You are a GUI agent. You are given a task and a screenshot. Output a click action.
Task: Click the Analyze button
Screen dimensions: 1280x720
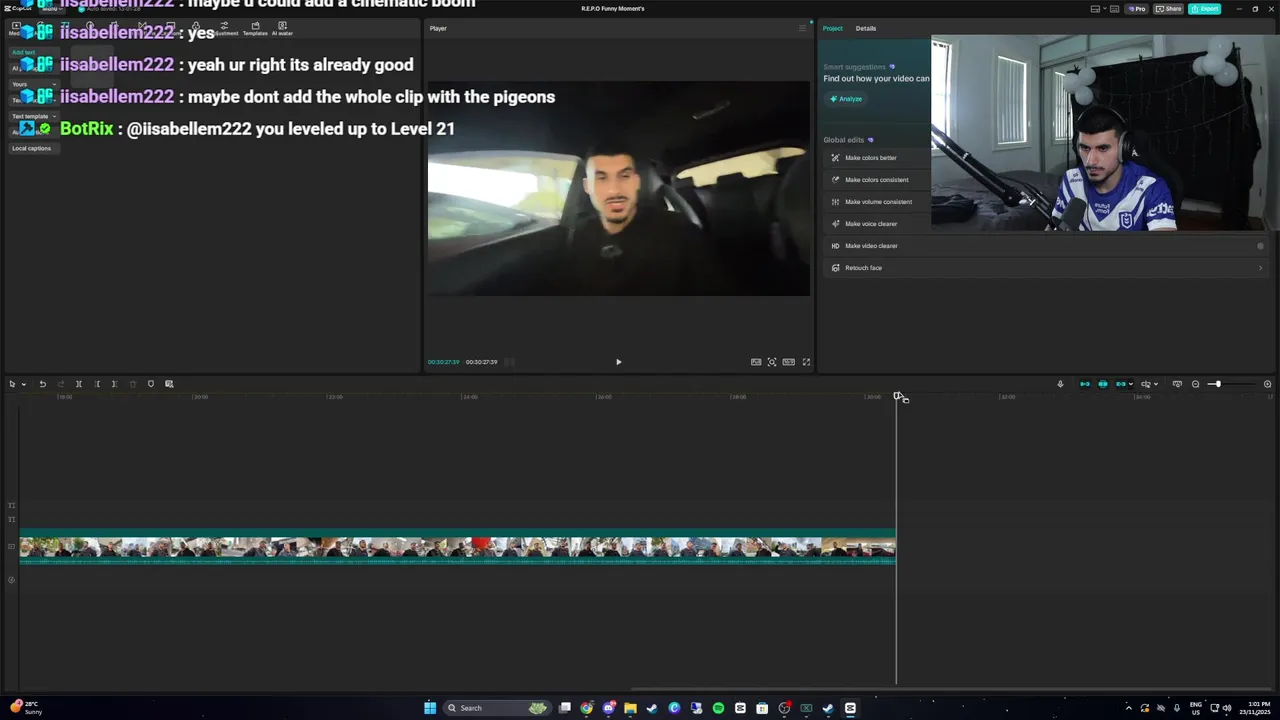[846, 99]
